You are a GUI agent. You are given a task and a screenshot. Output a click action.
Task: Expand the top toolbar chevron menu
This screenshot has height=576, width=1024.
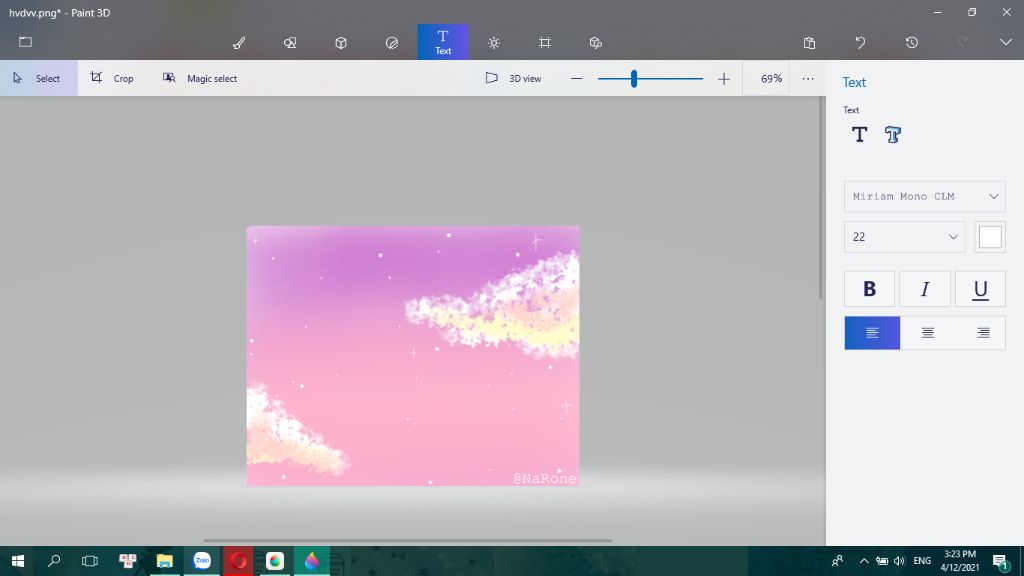click(x=1005, y=42)
